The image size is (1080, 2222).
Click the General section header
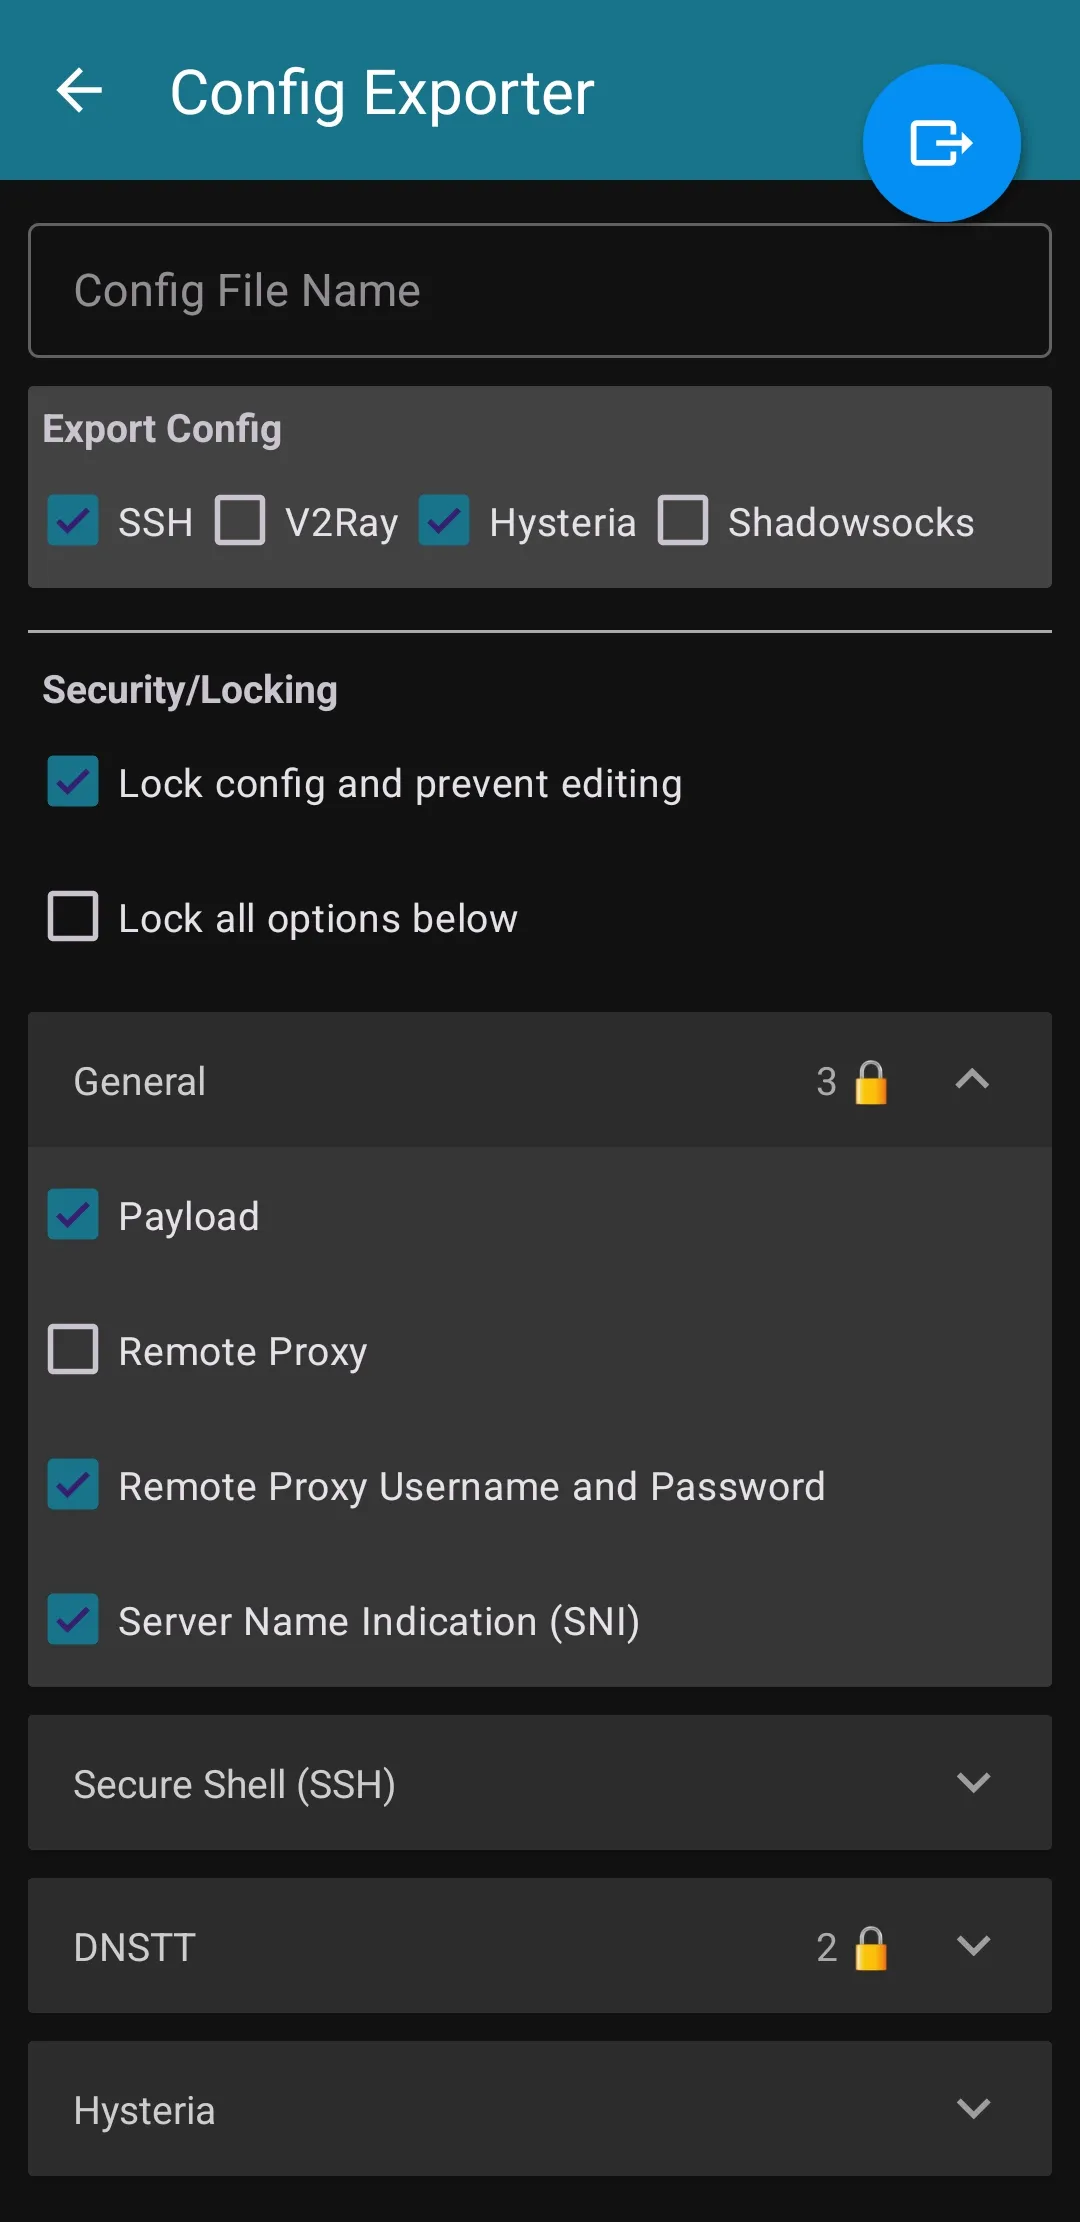pos(300,1081)
